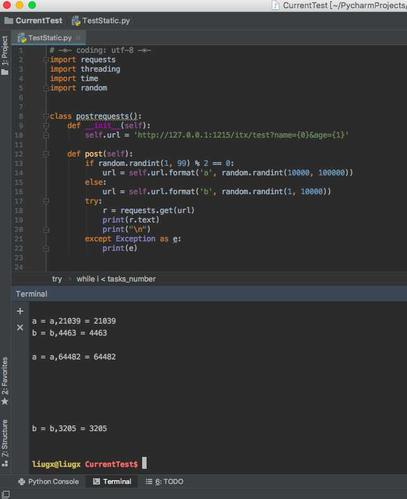Click the terminal prompt cursor

(144, 463)
